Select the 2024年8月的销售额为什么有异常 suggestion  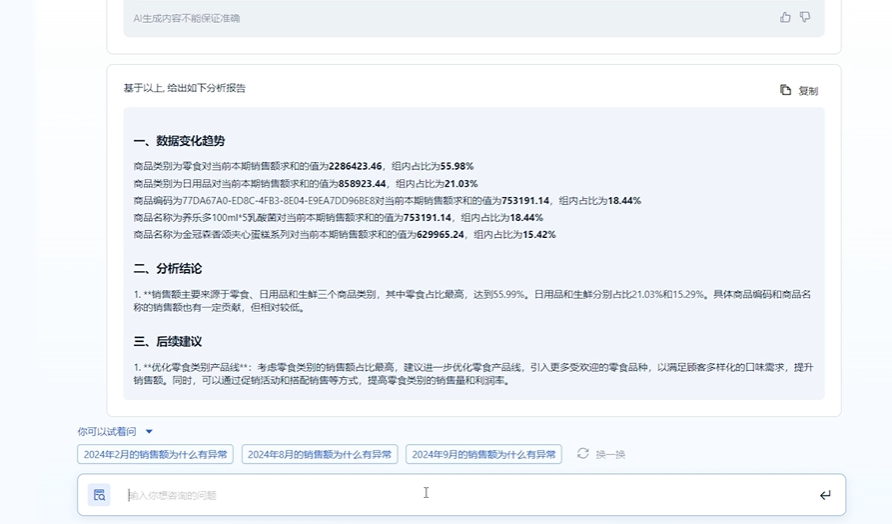(320, 454)
